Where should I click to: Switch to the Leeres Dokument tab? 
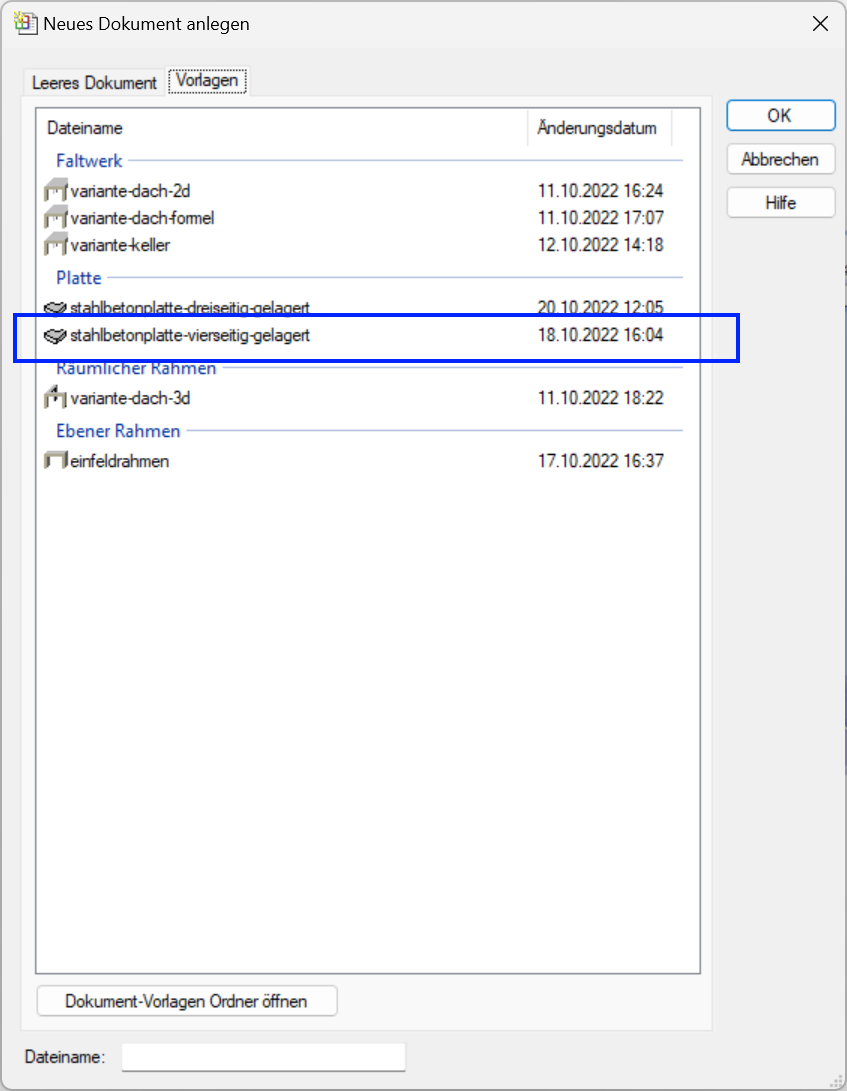pyautogui.click(x=95, y=83)
